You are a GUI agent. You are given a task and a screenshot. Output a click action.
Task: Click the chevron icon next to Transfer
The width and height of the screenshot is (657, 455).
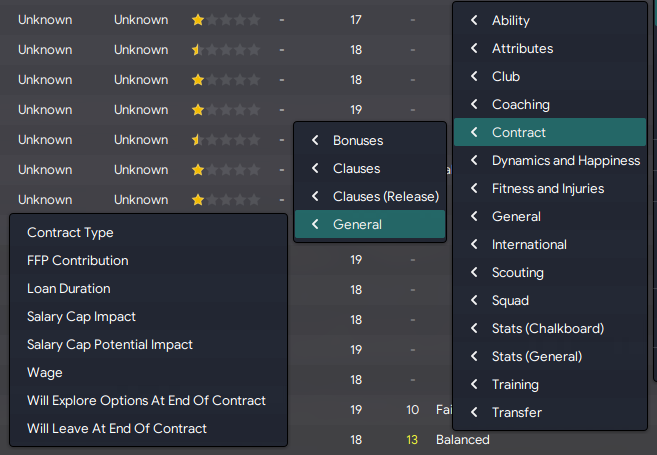tap(474, 412)
